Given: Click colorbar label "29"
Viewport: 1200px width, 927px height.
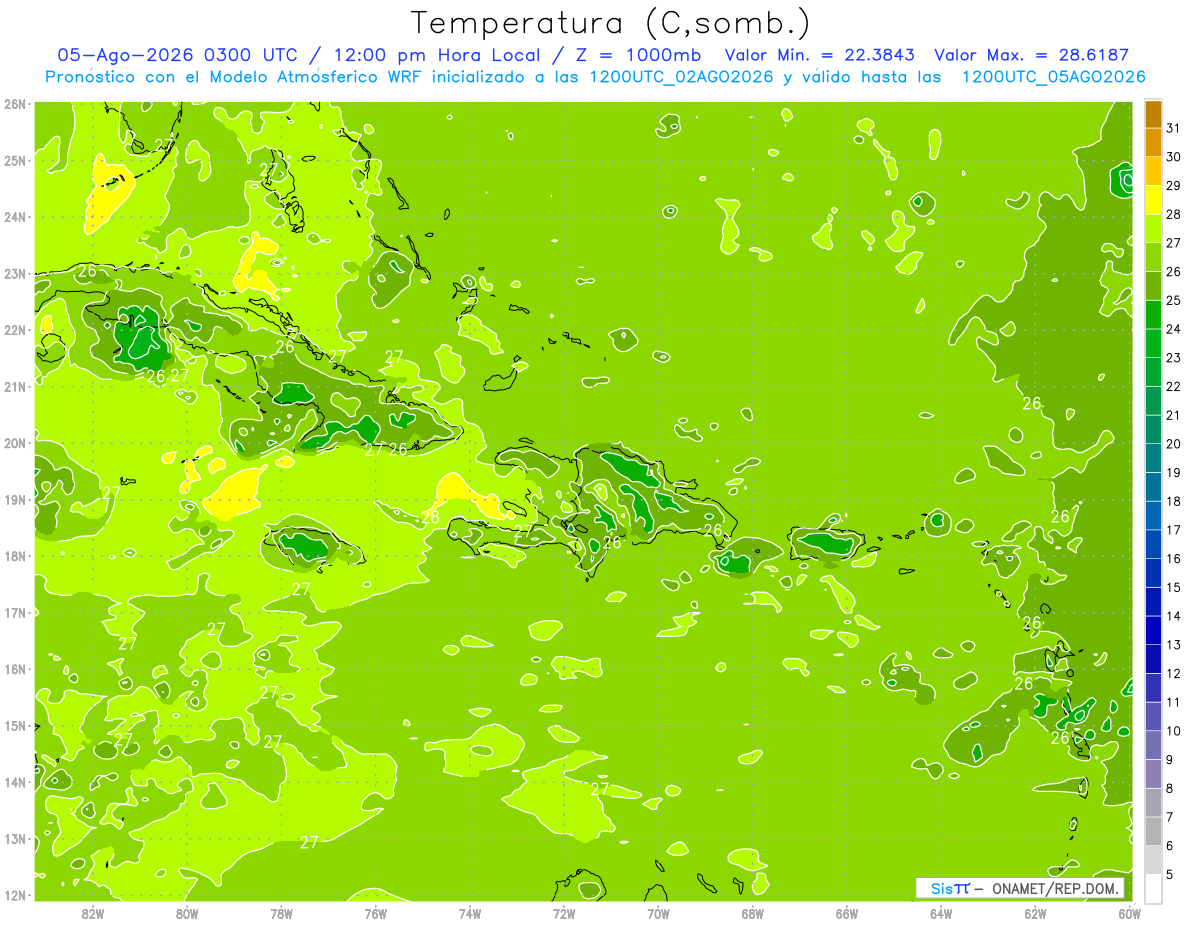Looking at the screenshot, I should click(1174, 185).
